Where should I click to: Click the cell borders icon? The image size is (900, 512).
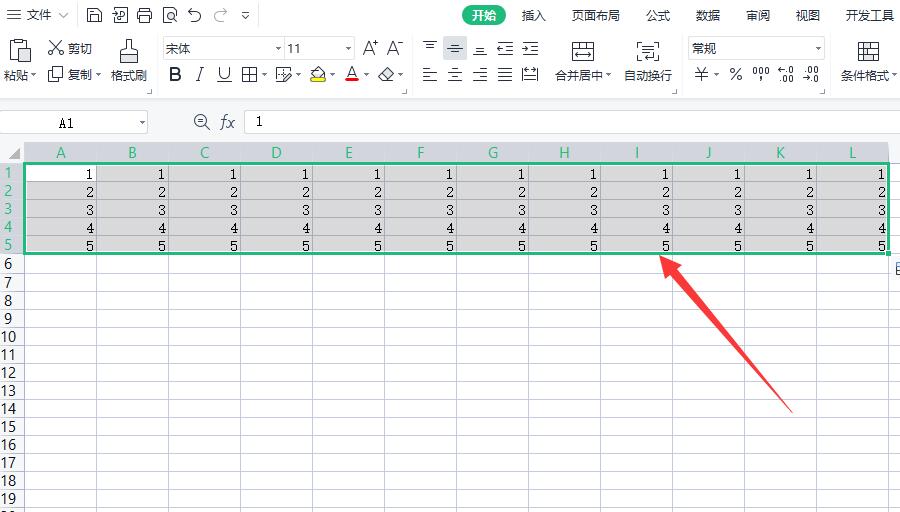point(250,74)
